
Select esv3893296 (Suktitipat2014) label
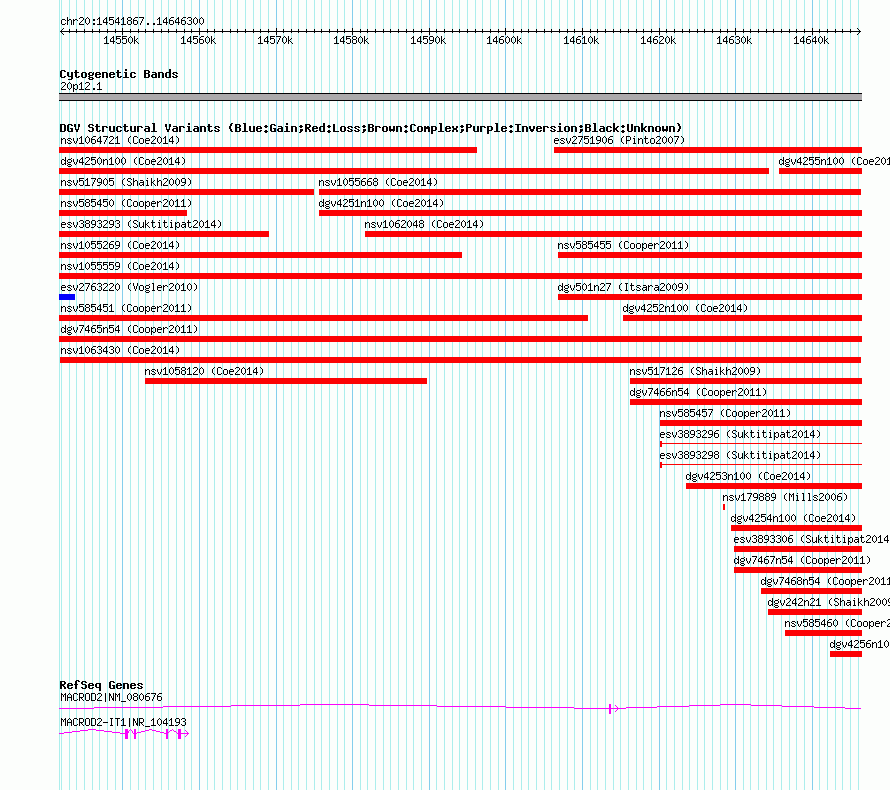[x=740, y=434]
